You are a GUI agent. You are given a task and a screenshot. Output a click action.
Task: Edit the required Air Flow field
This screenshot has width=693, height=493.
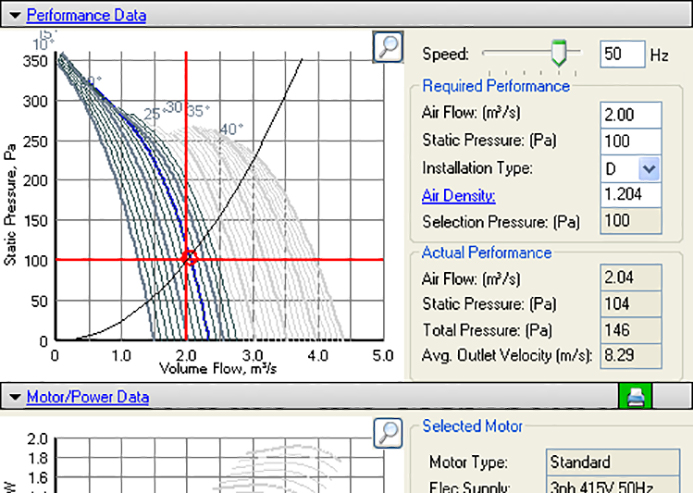[631, 115]
